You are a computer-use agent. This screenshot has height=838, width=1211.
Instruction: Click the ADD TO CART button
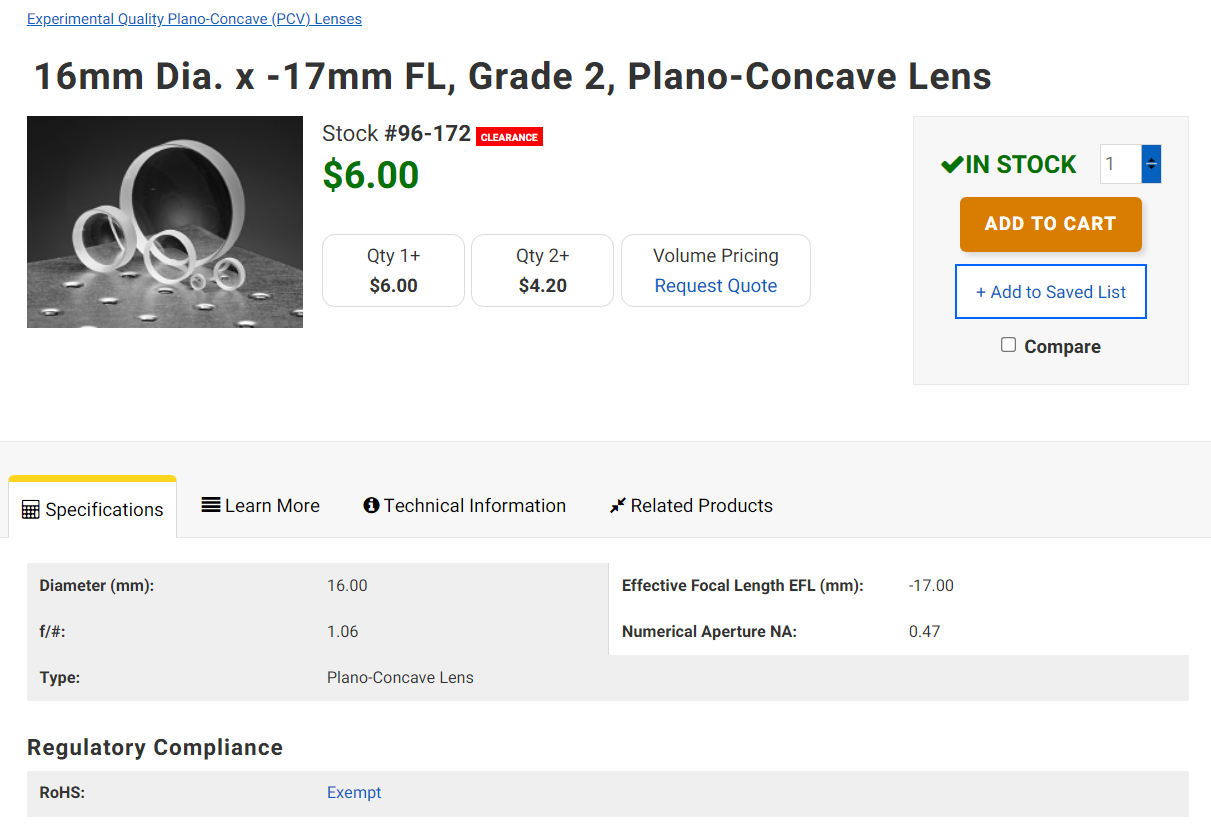(x=1050, y=224)
